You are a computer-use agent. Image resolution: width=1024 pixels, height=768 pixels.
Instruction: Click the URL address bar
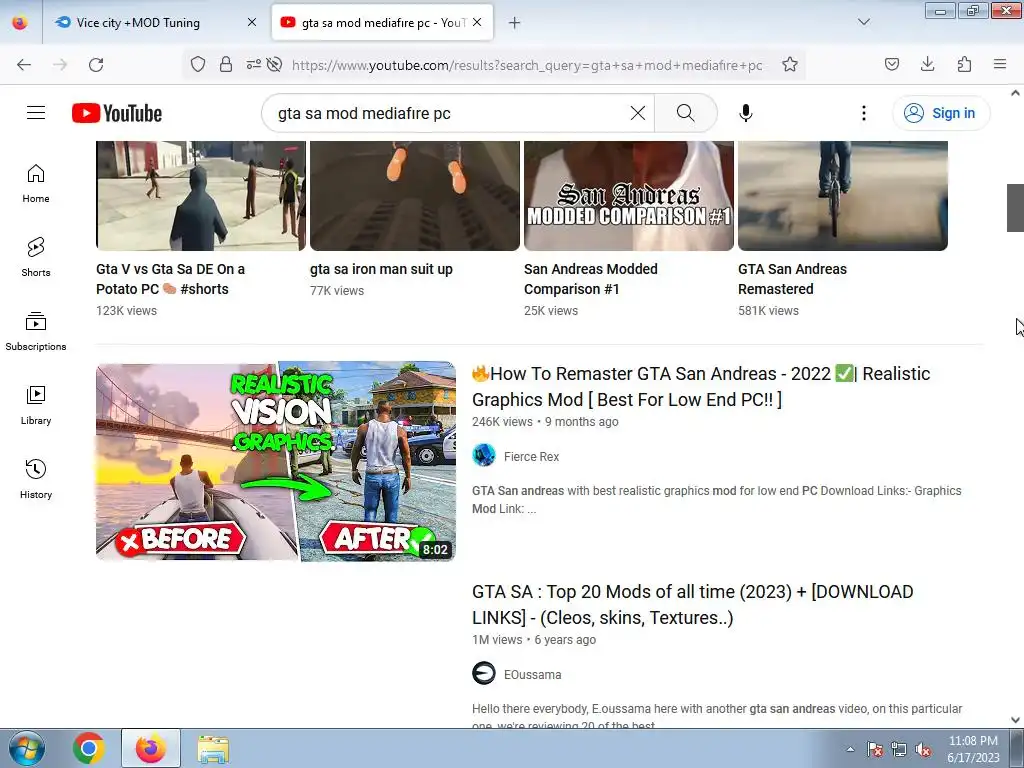click(x=526, y=65)
